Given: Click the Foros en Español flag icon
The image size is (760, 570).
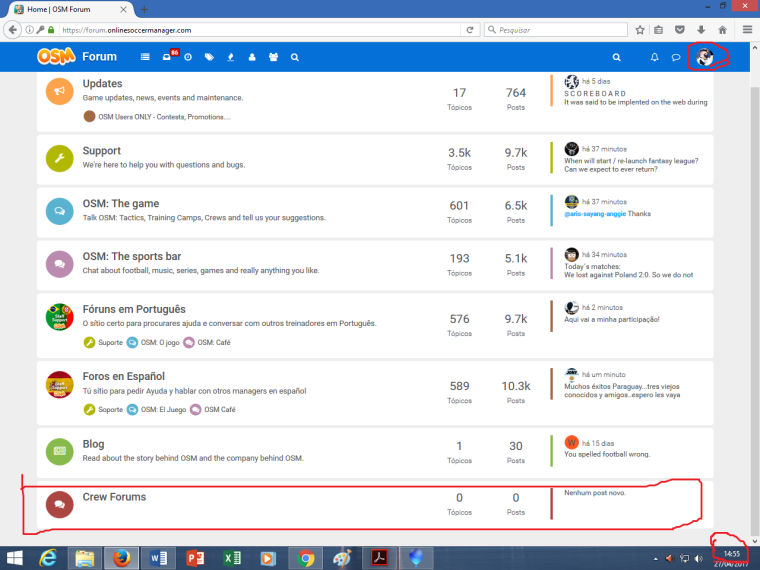Looking at the screenshot, I should (x=60, y=384).
